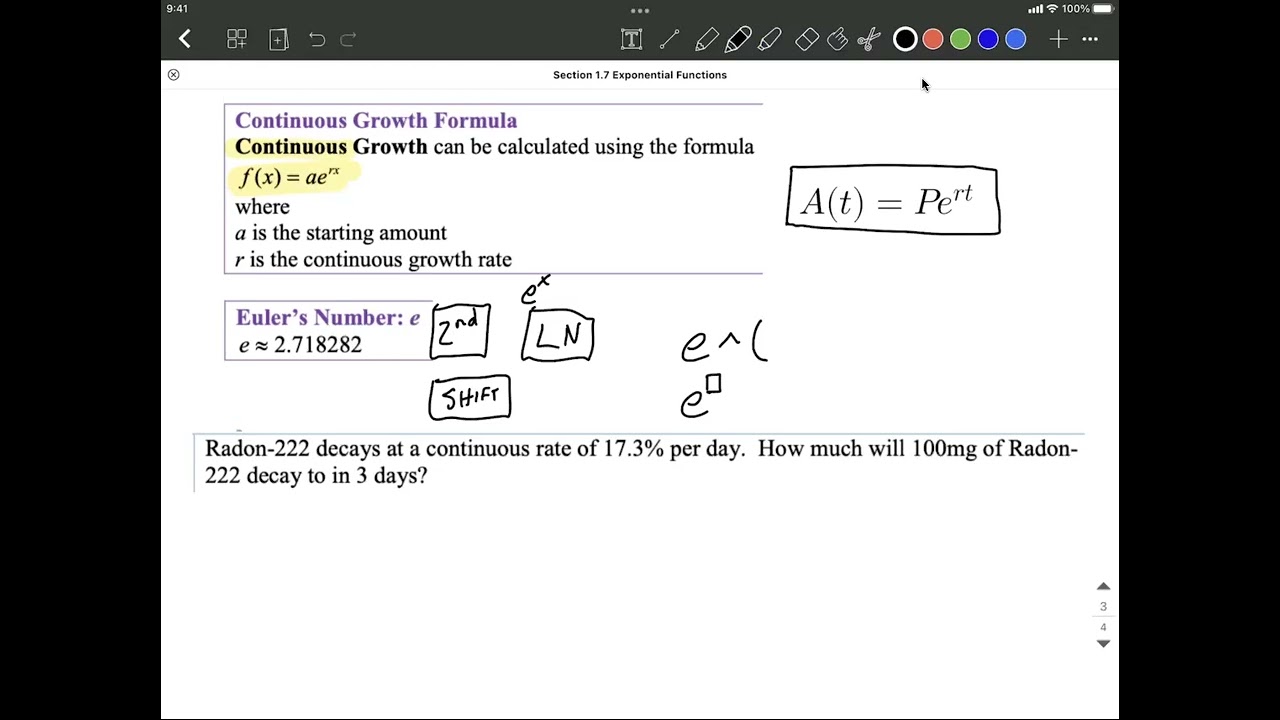Viewport: 1280px width, 720px height.
Task: Tap the Section 1.7 Exponential Functions title
Action: 640,75
